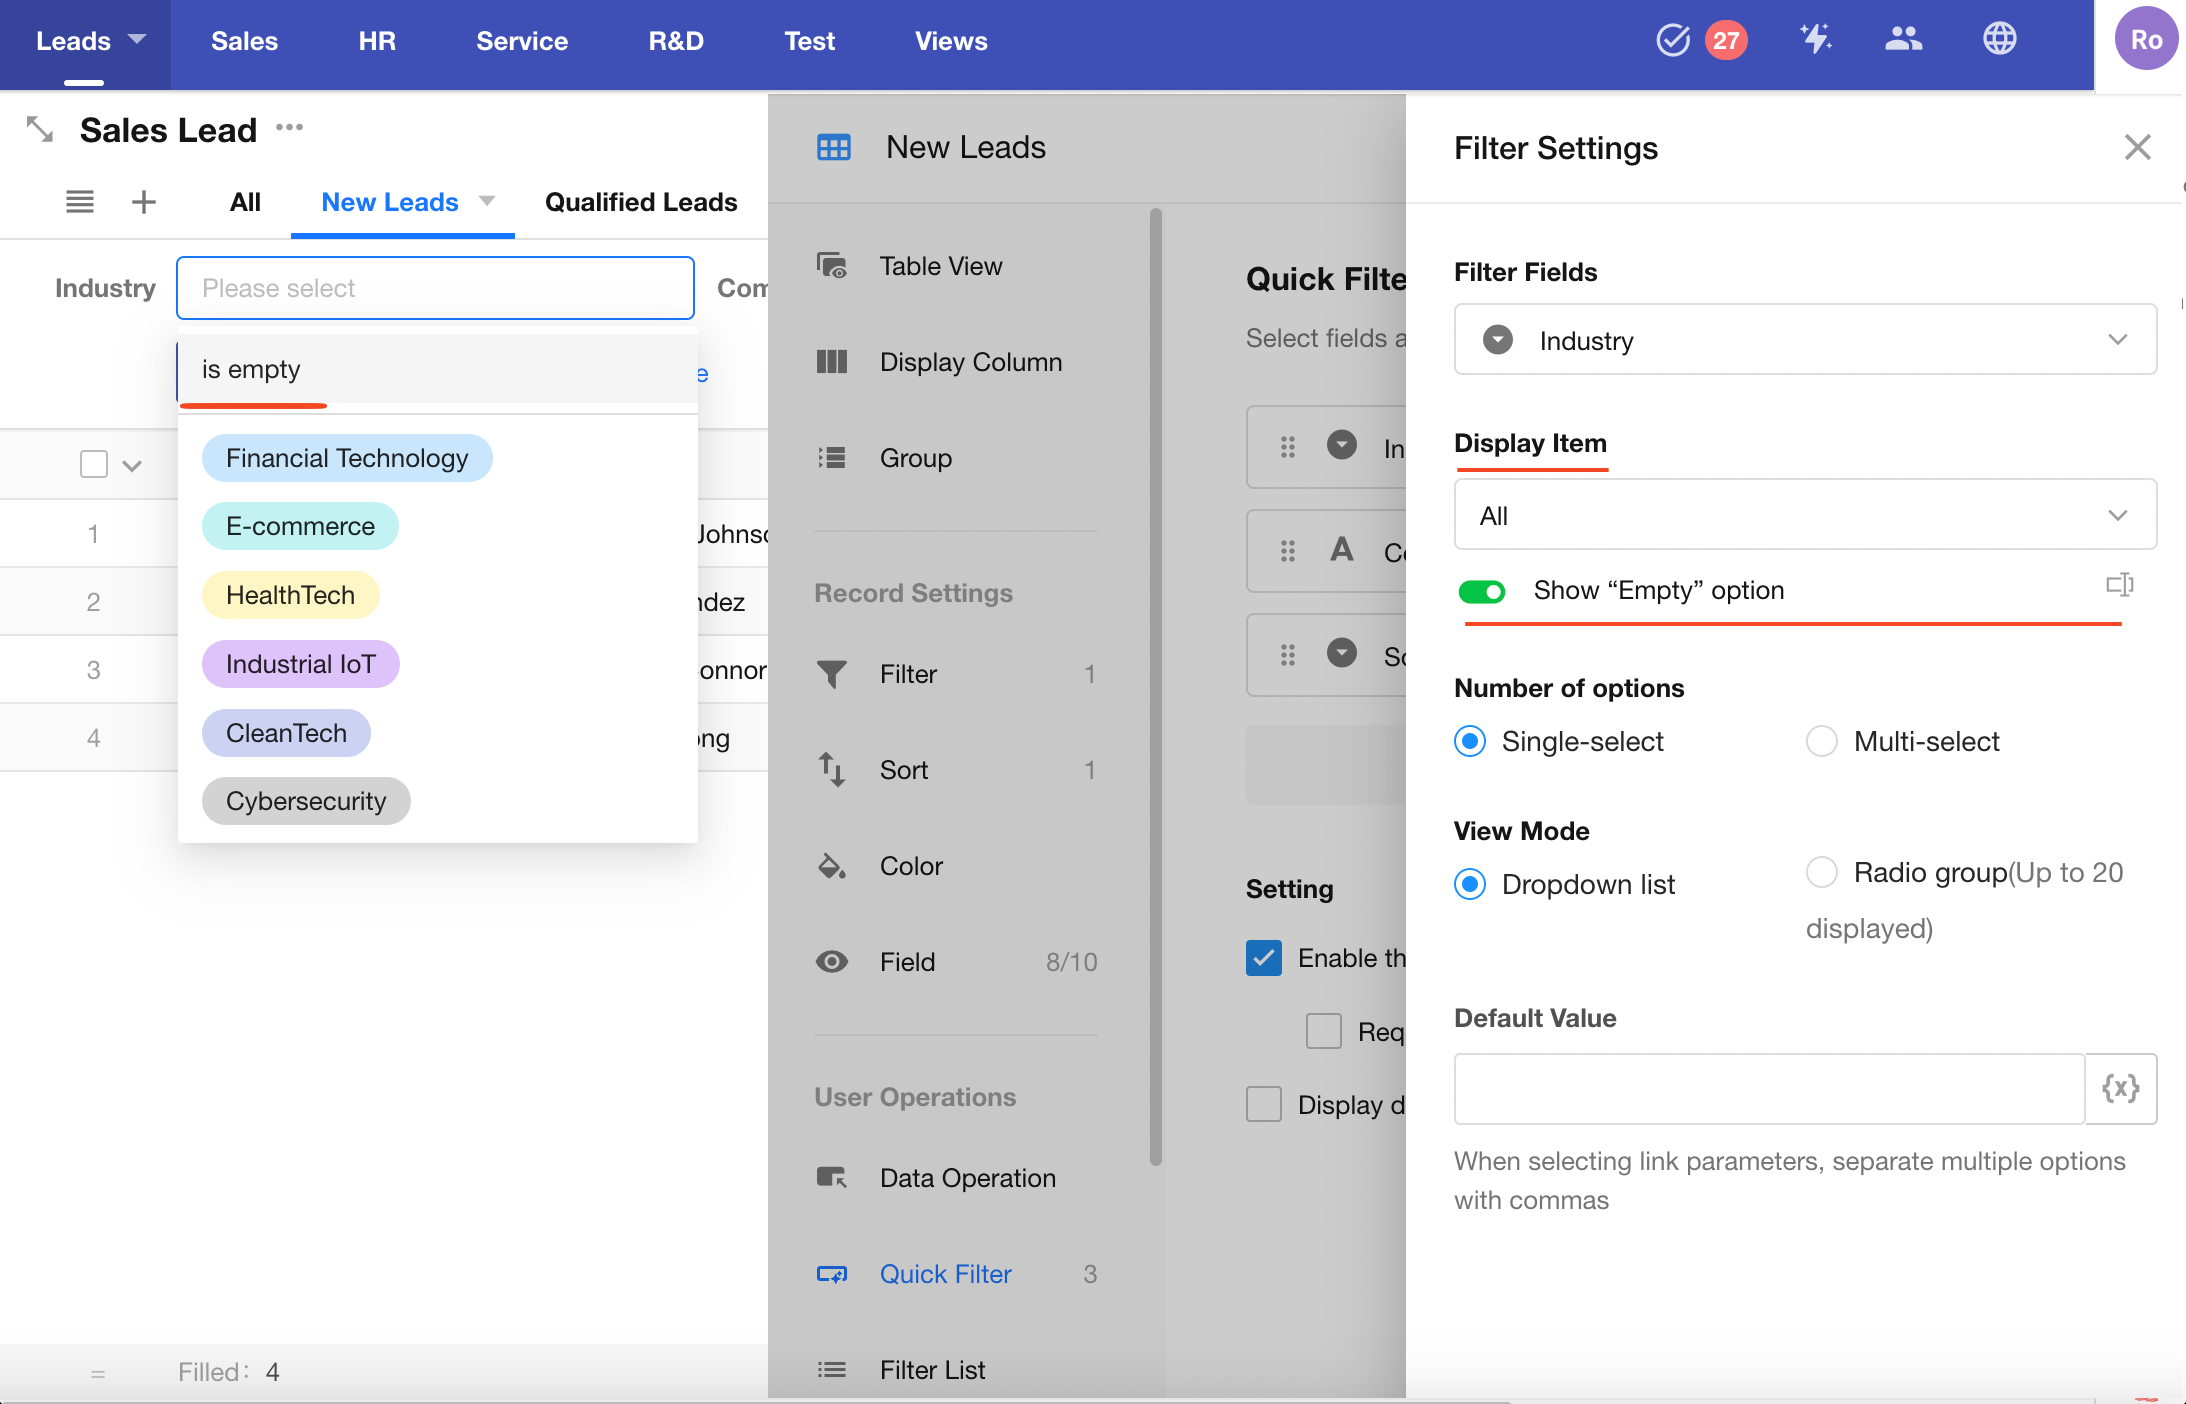Select the Multi-select radio button
Viewport: 2186px width, 1404px height.
coord(1822,741)
